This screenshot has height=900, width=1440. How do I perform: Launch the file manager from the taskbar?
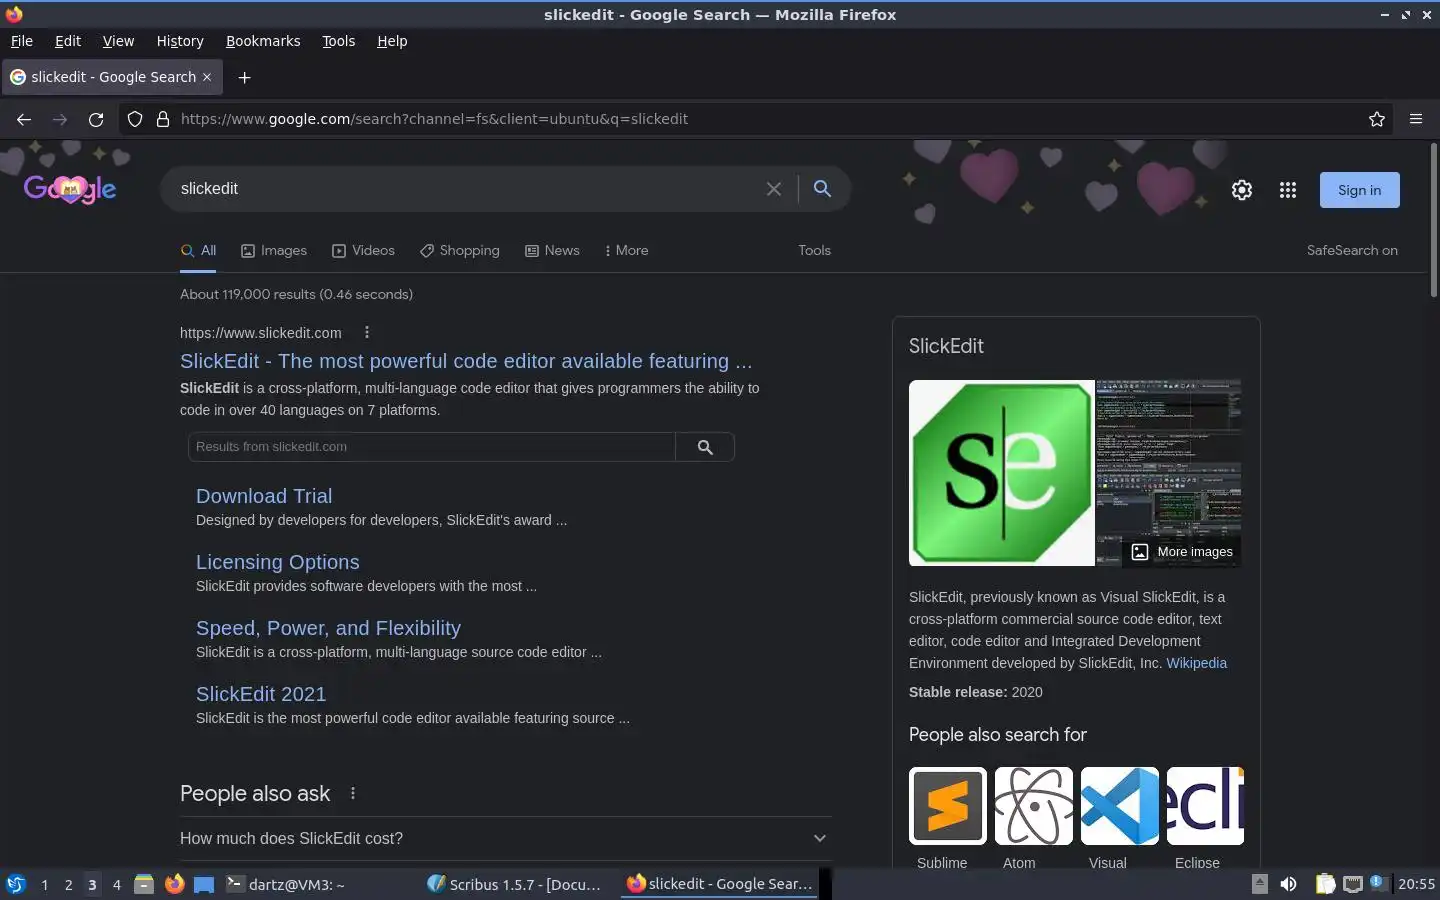(144, 884)
